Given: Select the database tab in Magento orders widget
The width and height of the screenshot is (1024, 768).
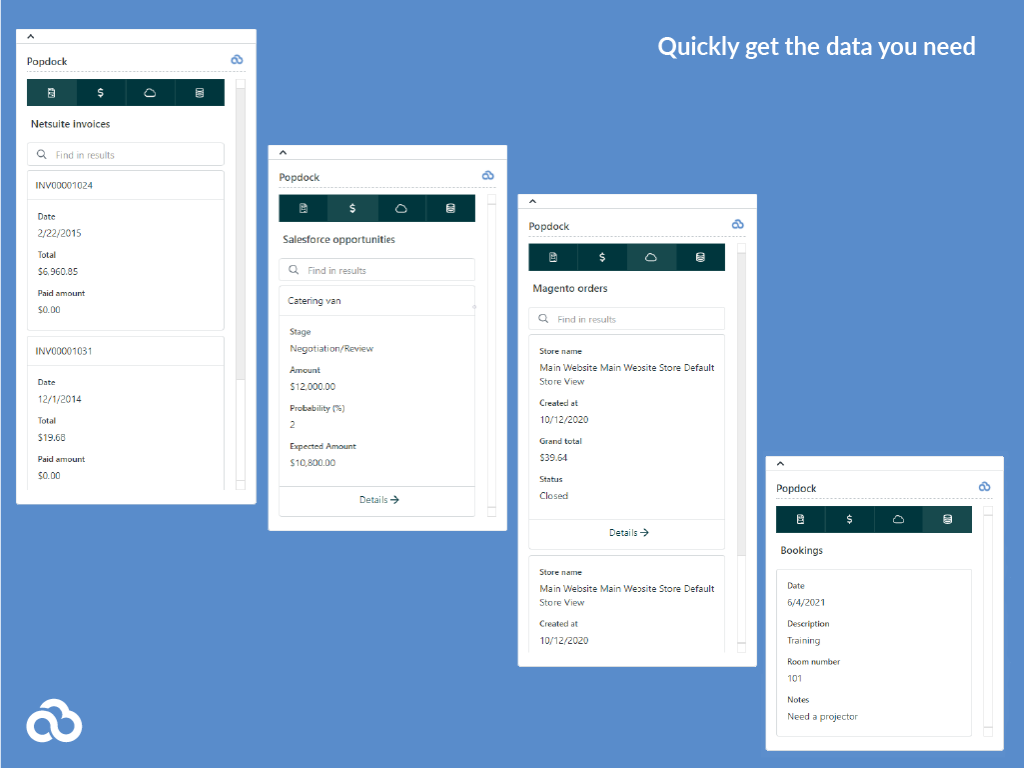Looking at the screenshot, I should point(701,257).
